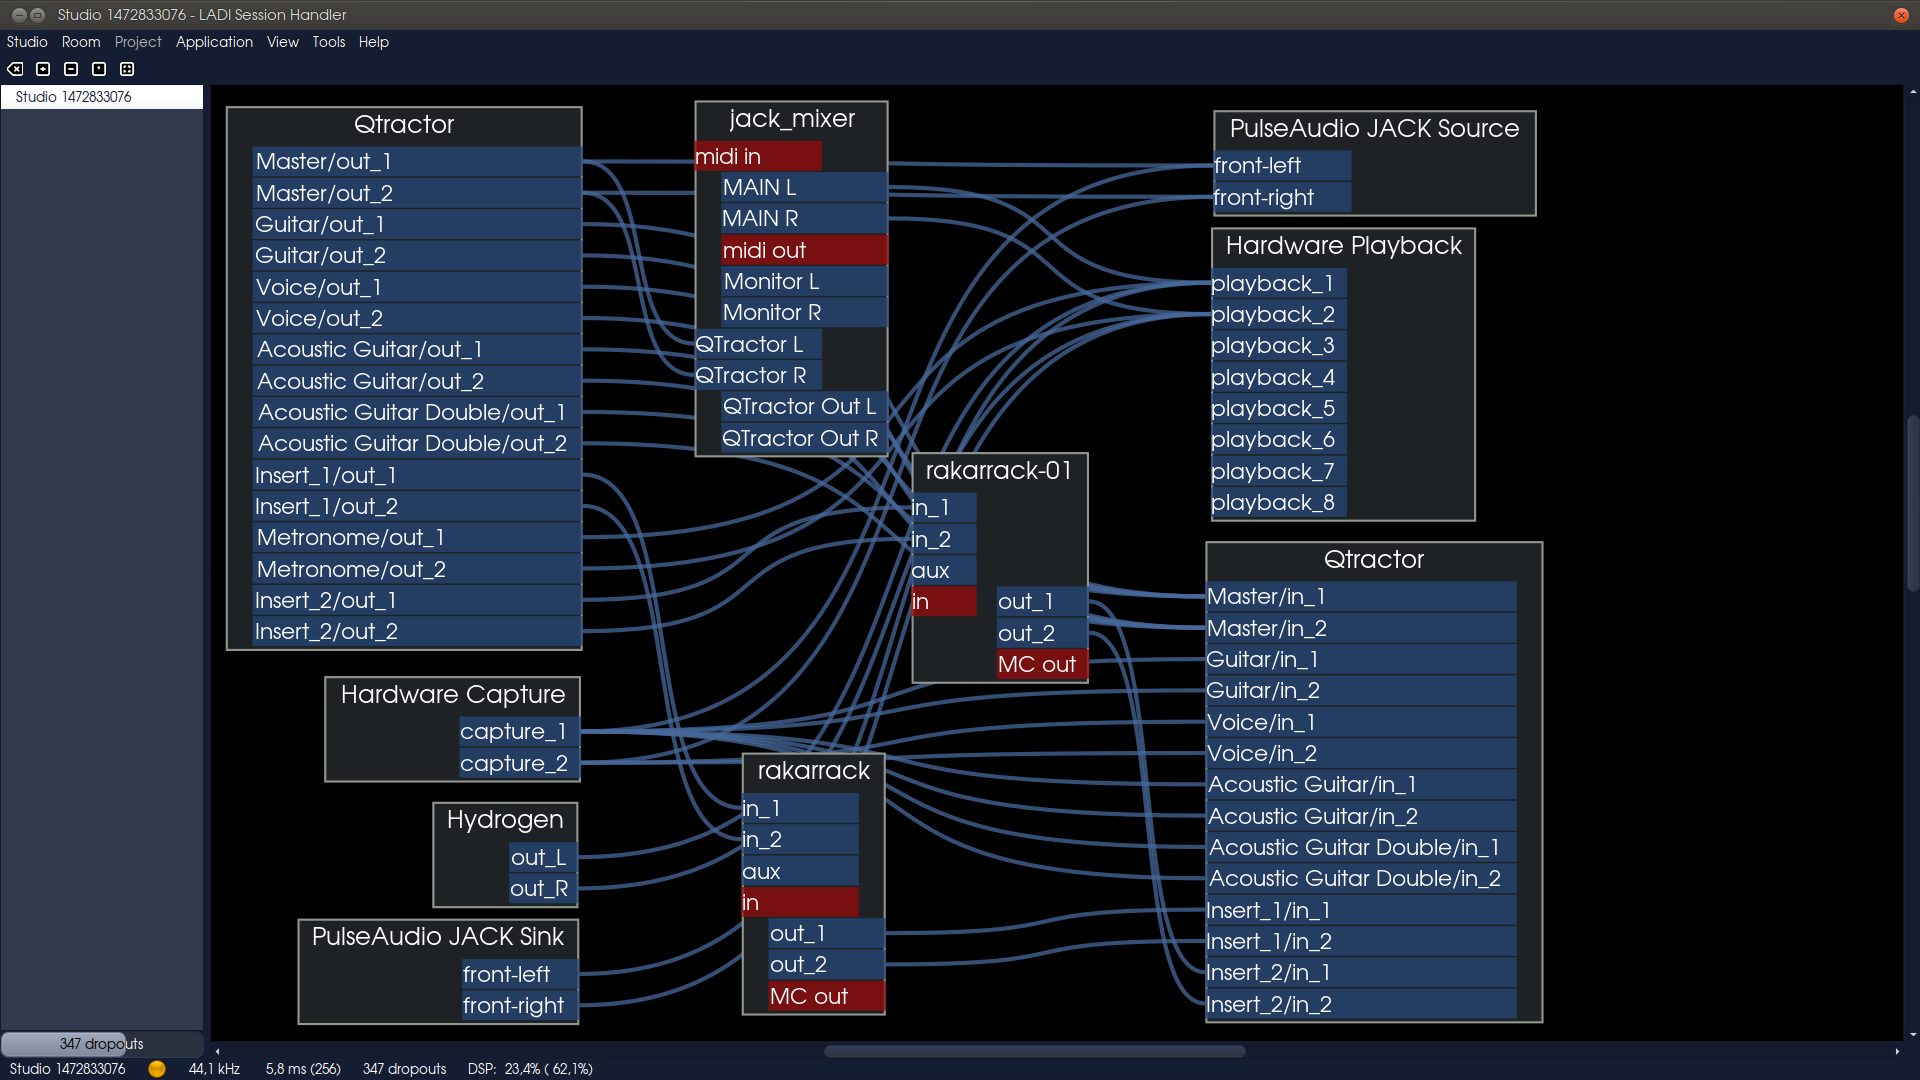Select the Voice/in_1 port
This screenshot has height=1080, width=1920.
tap(1361, 723)
